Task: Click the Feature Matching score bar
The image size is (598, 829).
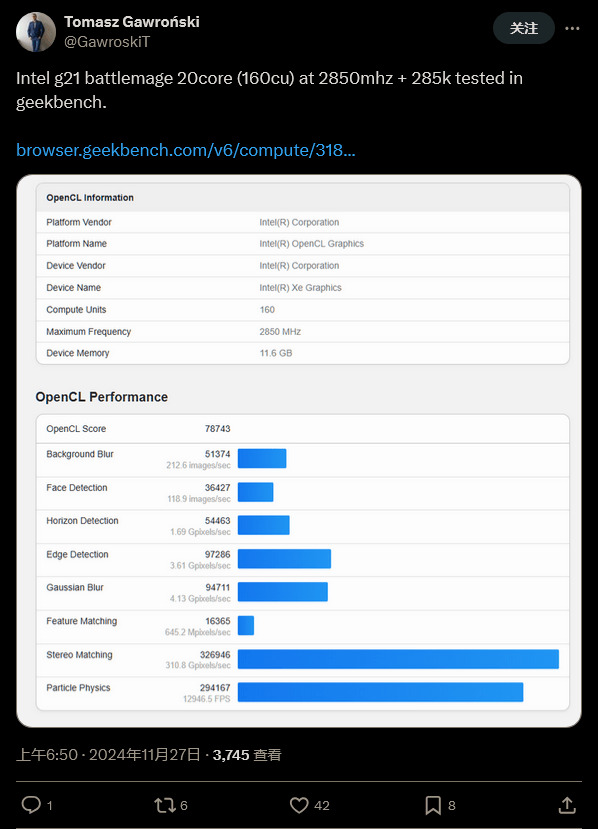Action: pyautogui.click(x=246, y=625)
